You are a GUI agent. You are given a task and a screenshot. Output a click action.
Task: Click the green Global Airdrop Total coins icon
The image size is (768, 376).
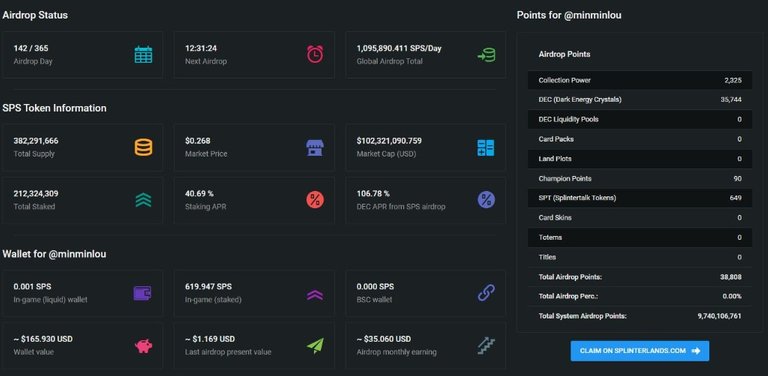(486, 55)
